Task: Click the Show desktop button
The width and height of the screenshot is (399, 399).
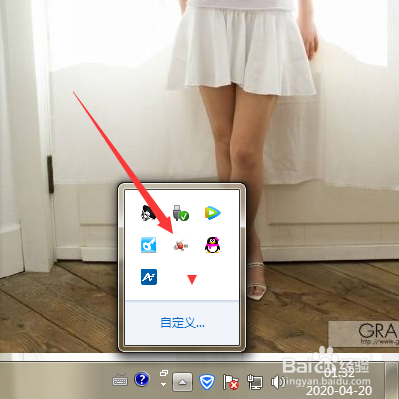Action: pyautogui.click(x=392, y=380)
